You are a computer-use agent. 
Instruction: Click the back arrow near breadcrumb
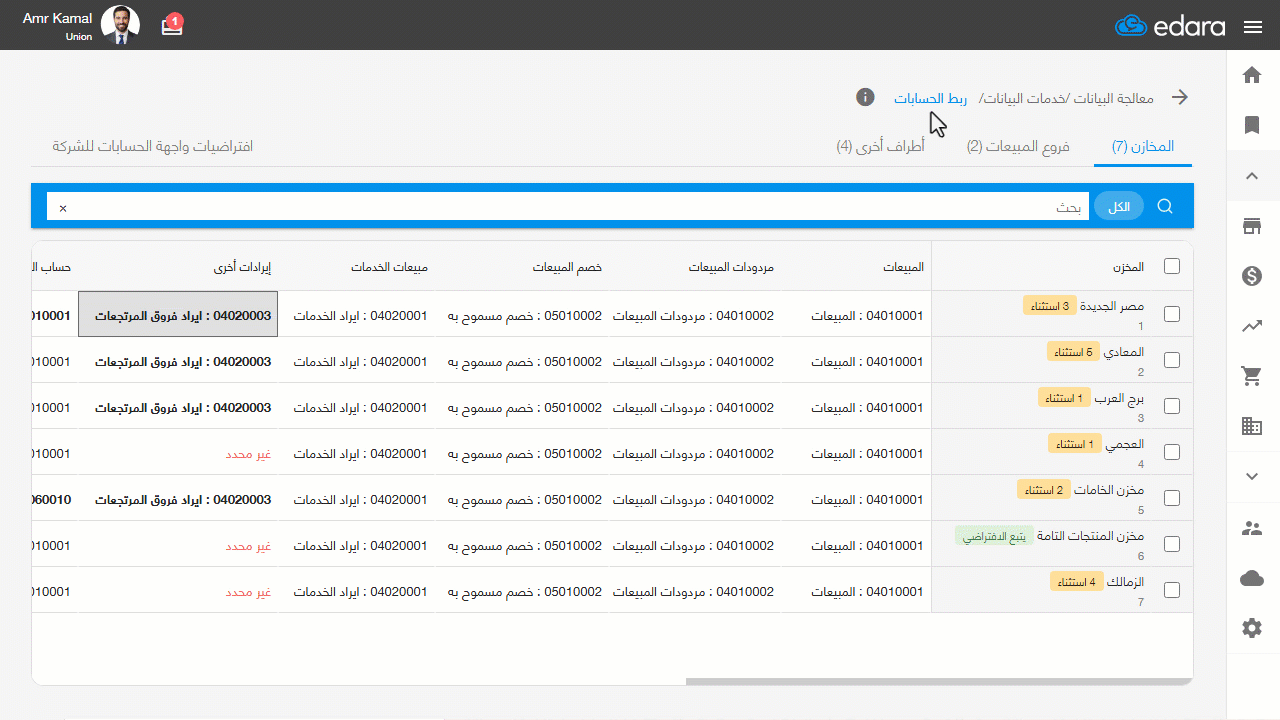pyautogui.click(x=1180, y=97)
